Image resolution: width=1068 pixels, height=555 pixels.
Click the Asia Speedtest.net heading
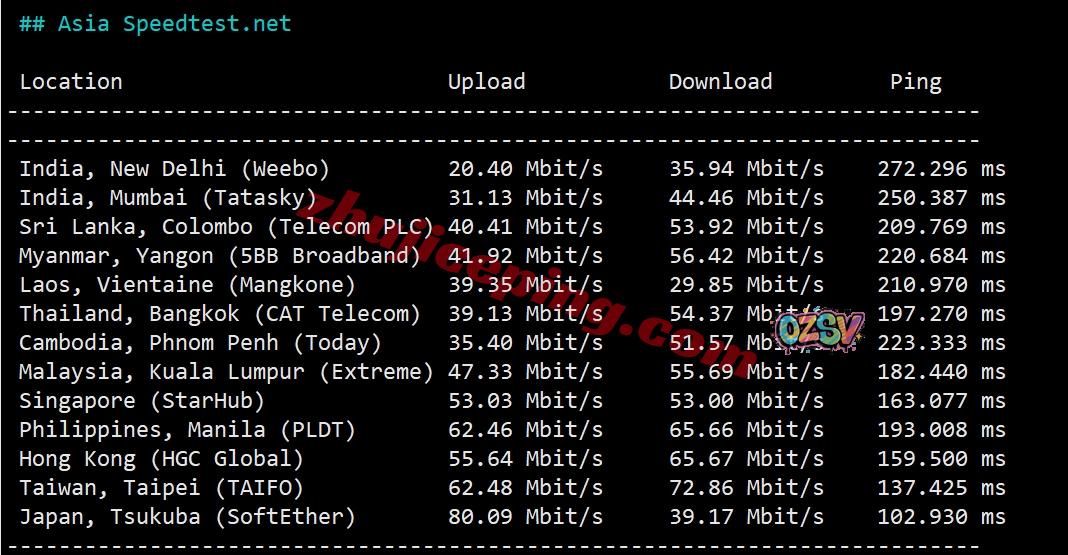pos(155,24)
